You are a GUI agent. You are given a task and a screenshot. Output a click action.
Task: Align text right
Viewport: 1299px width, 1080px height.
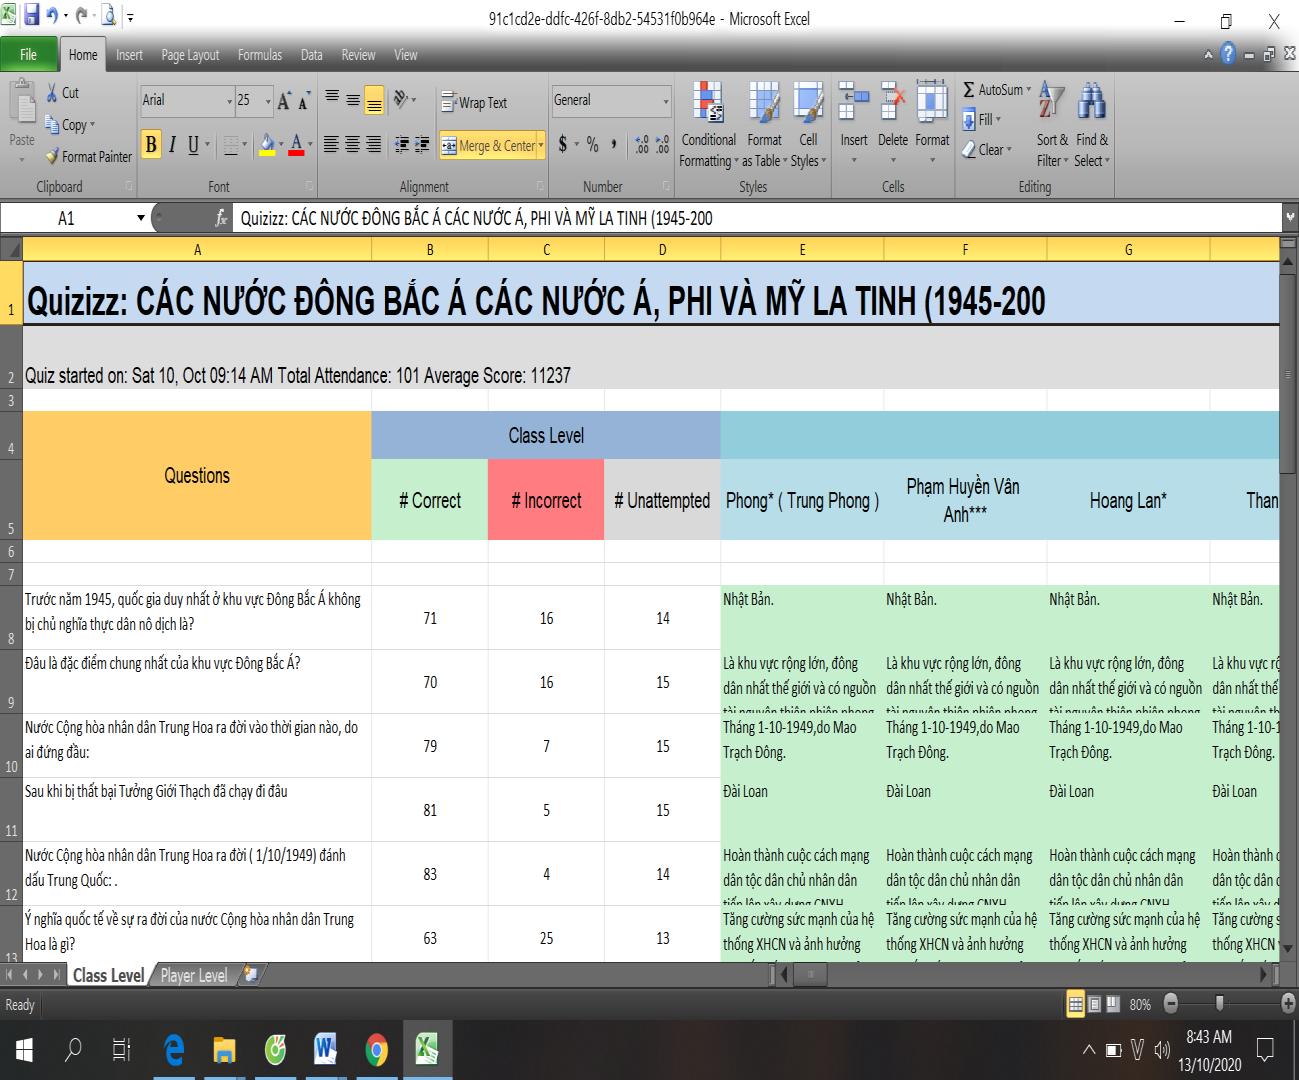(x=373, y=146)
